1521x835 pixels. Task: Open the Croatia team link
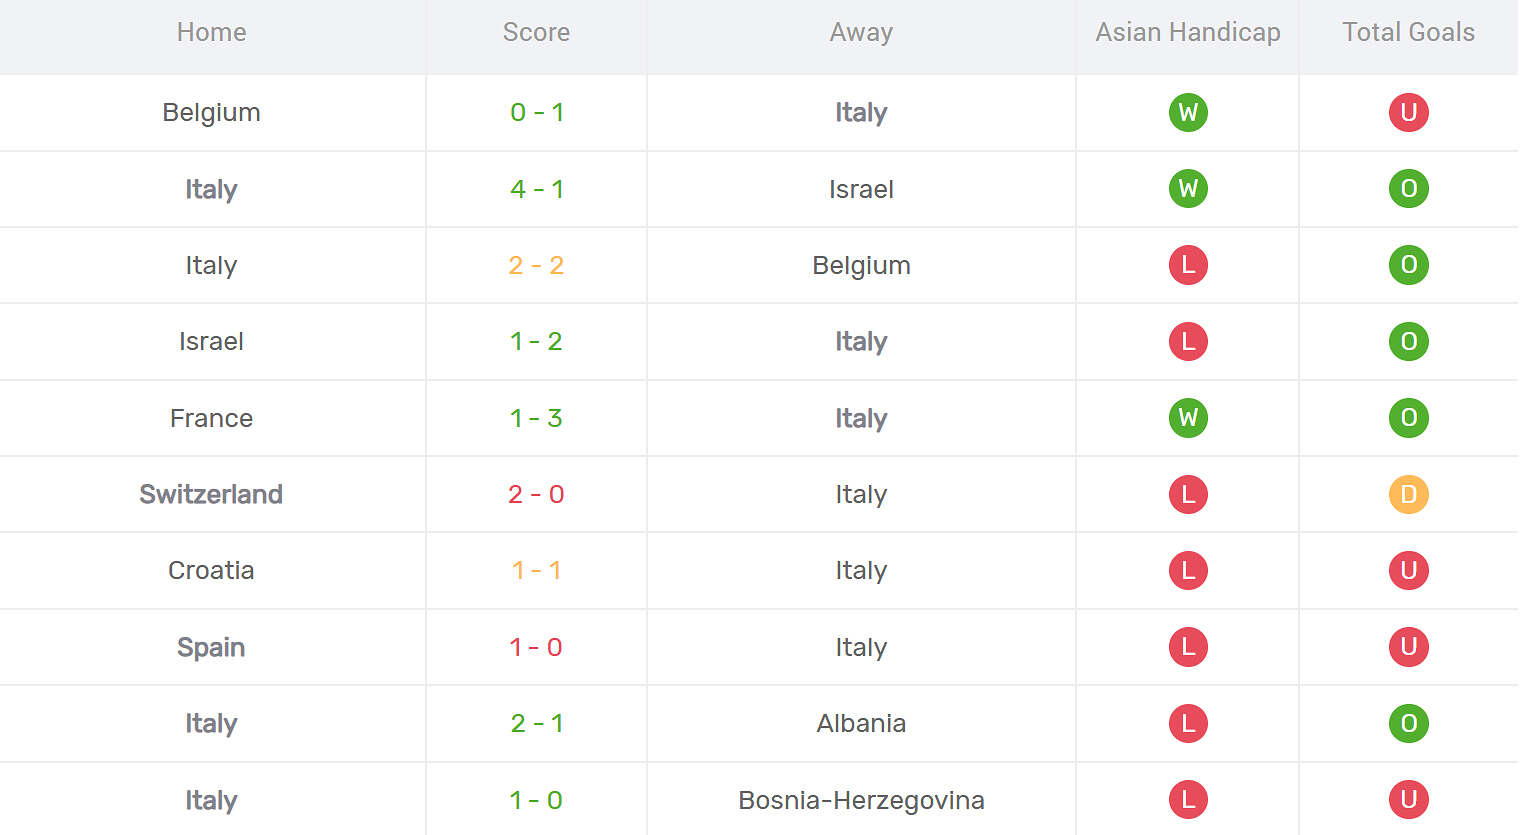(x=211, y=570)
